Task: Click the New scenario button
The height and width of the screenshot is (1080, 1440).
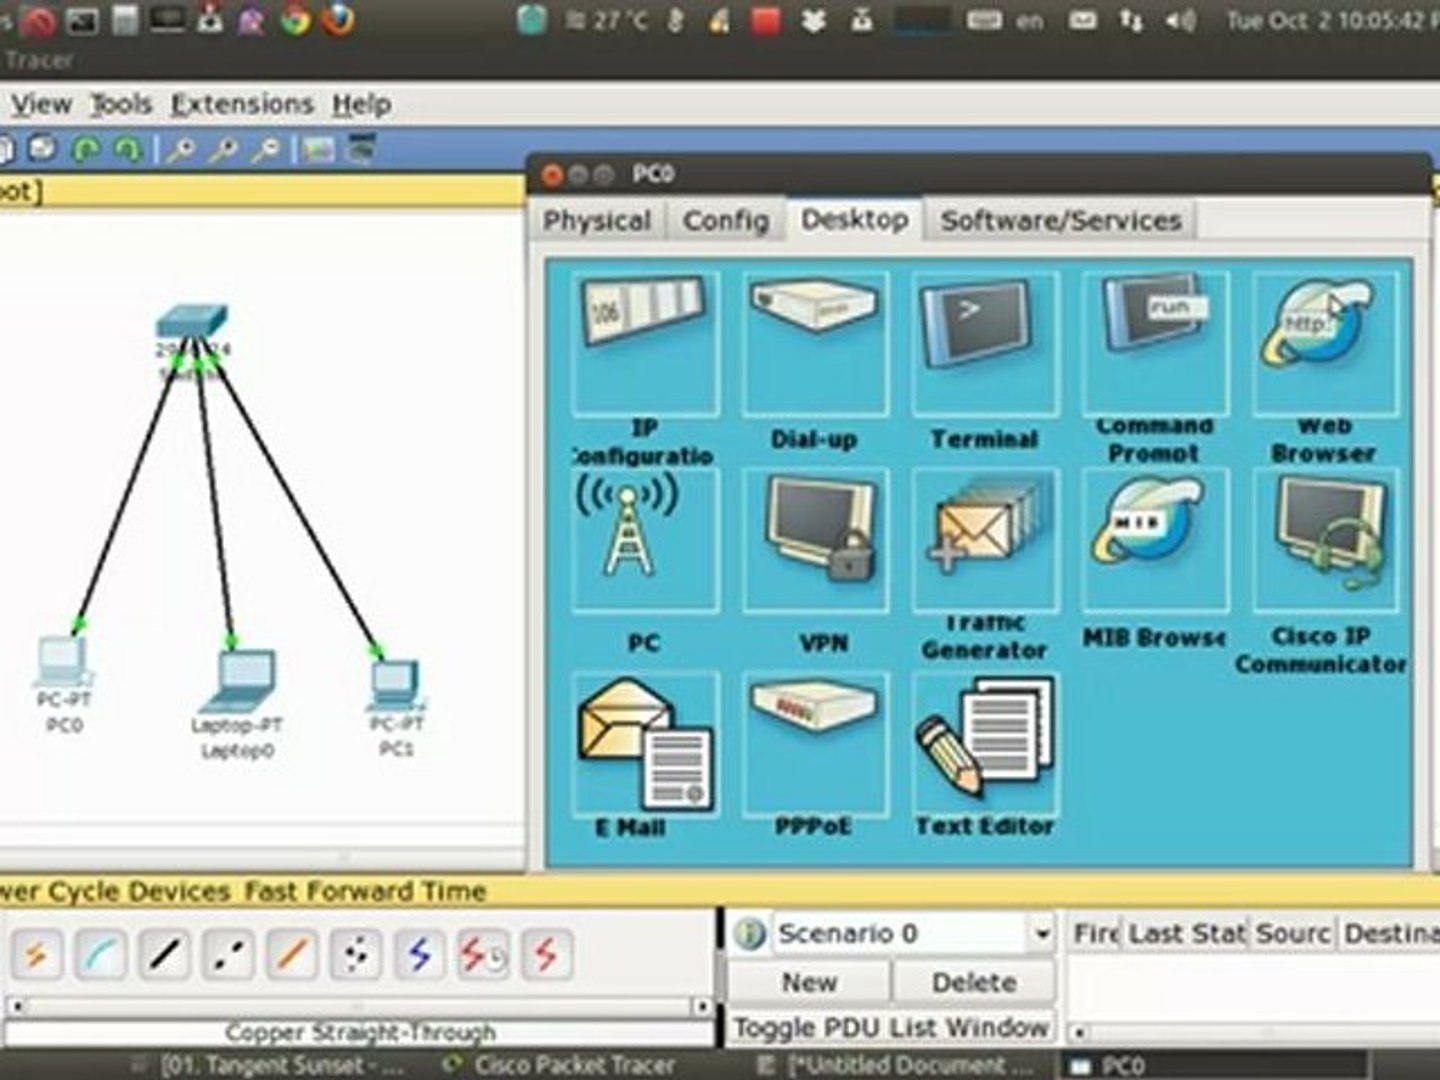Action: coord(808,982)
